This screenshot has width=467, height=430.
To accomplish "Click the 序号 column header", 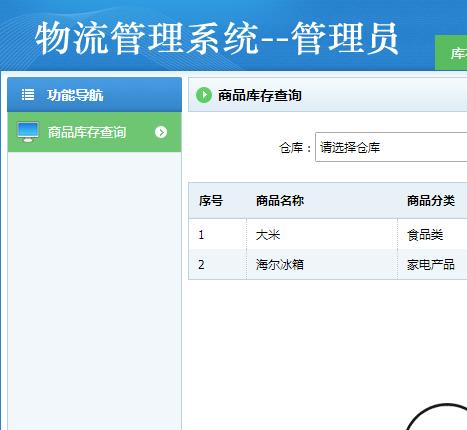I will 211,201.
